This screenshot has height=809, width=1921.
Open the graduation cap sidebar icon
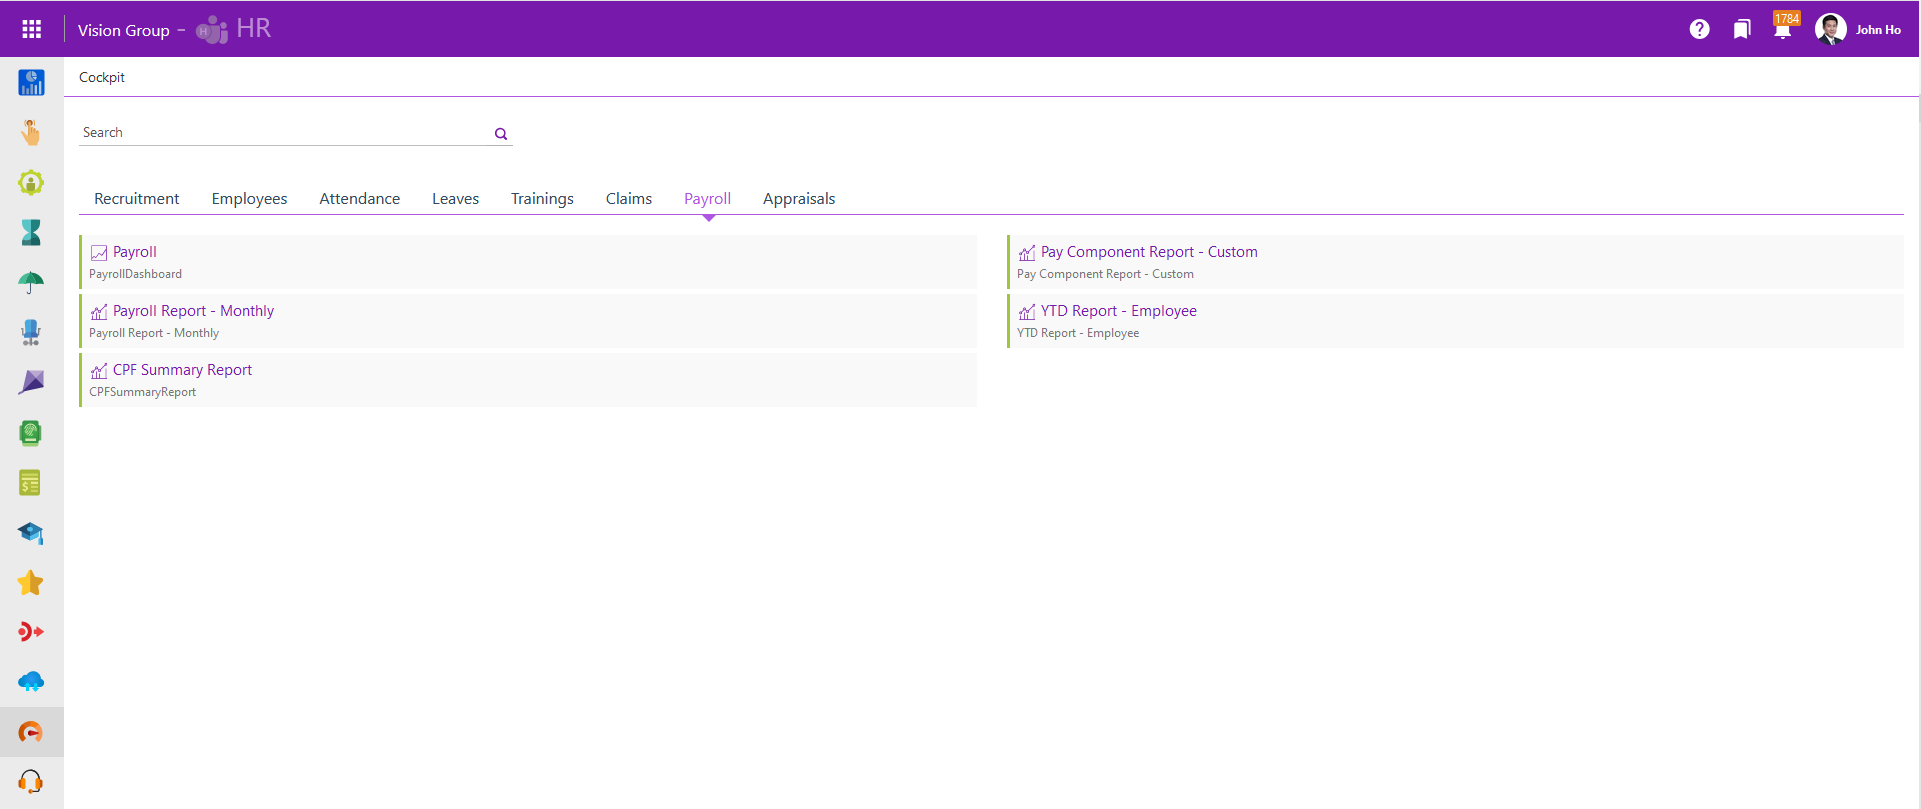(x=31, y=533)
